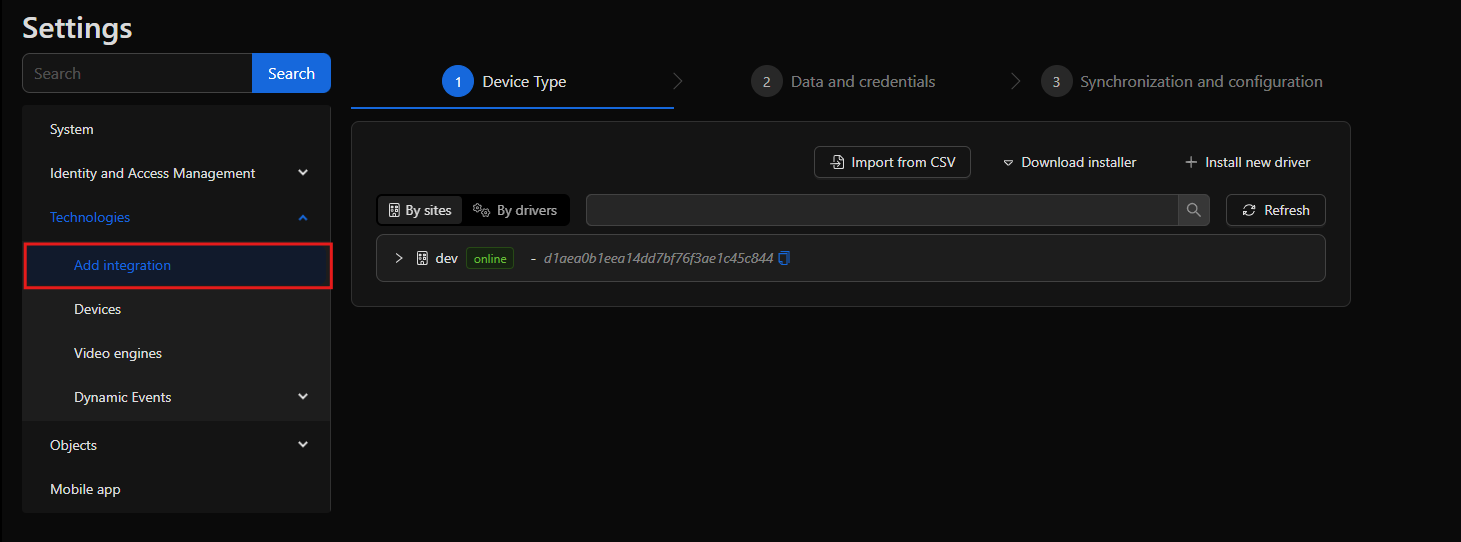Expand the dev site row chevron
This screenshot has height=542, width=1461.
click(399, 258)
